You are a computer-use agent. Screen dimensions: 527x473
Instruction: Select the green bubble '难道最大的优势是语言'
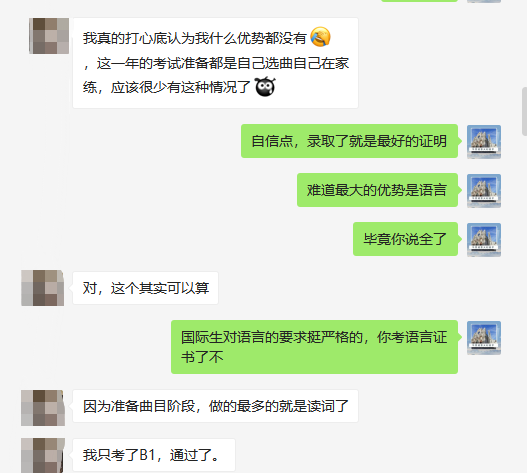(x=377, y=190)
